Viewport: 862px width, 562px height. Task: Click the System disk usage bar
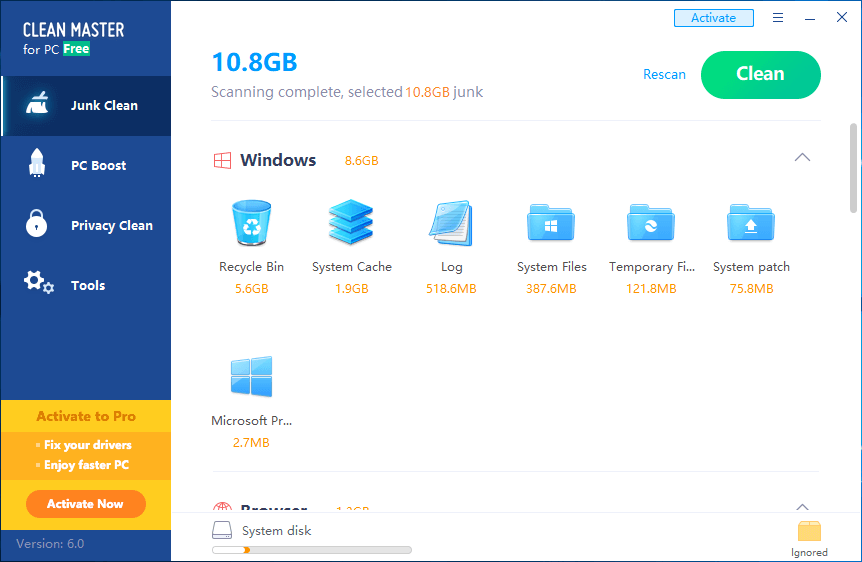click(312, 550)
